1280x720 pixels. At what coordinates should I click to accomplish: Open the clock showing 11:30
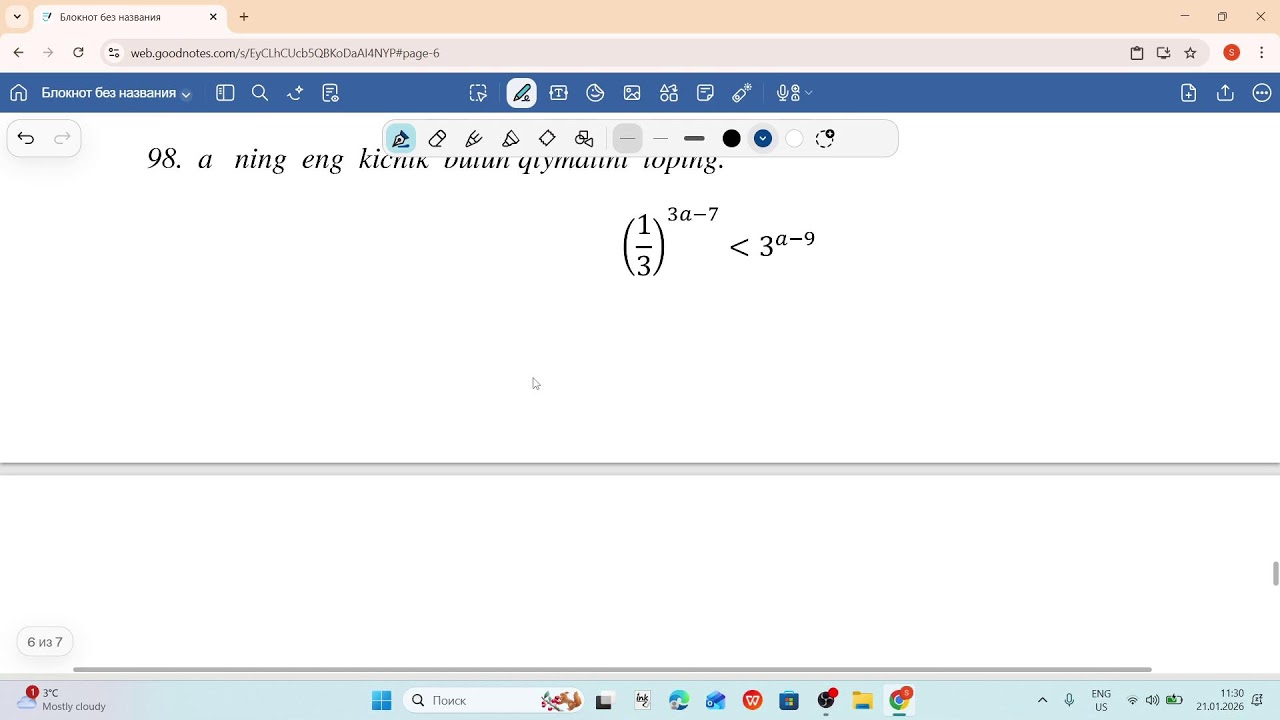(x=1220, y=700)
